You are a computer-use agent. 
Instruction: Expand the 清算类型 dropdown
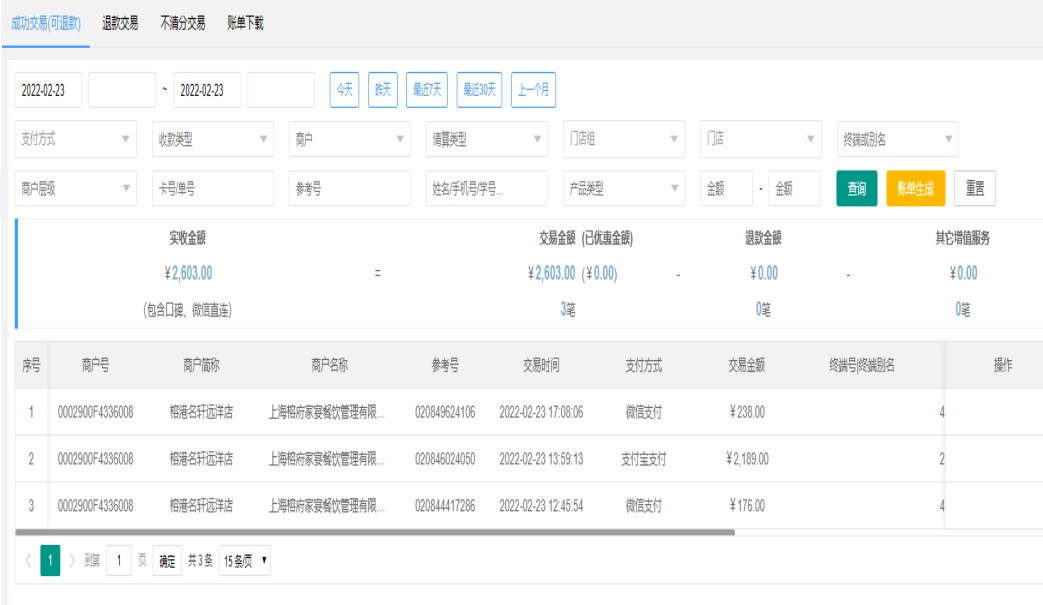[486, 139]
